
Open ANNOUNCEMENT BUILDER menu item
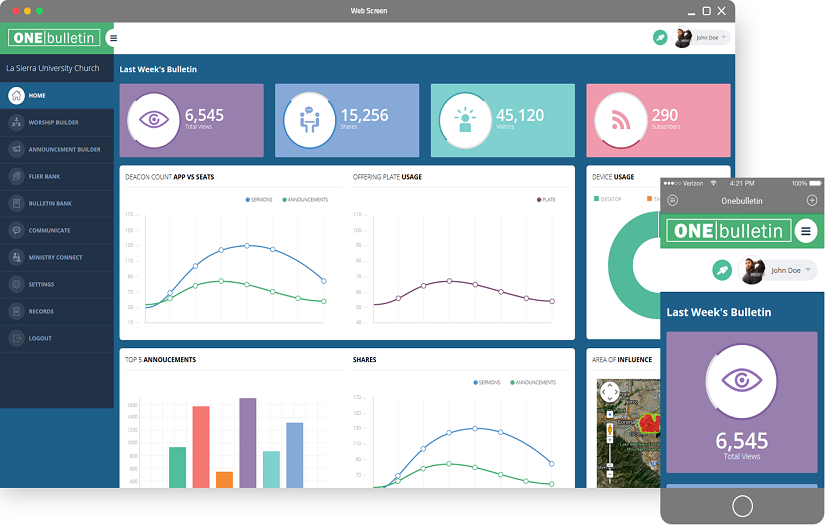pos(64,149)
